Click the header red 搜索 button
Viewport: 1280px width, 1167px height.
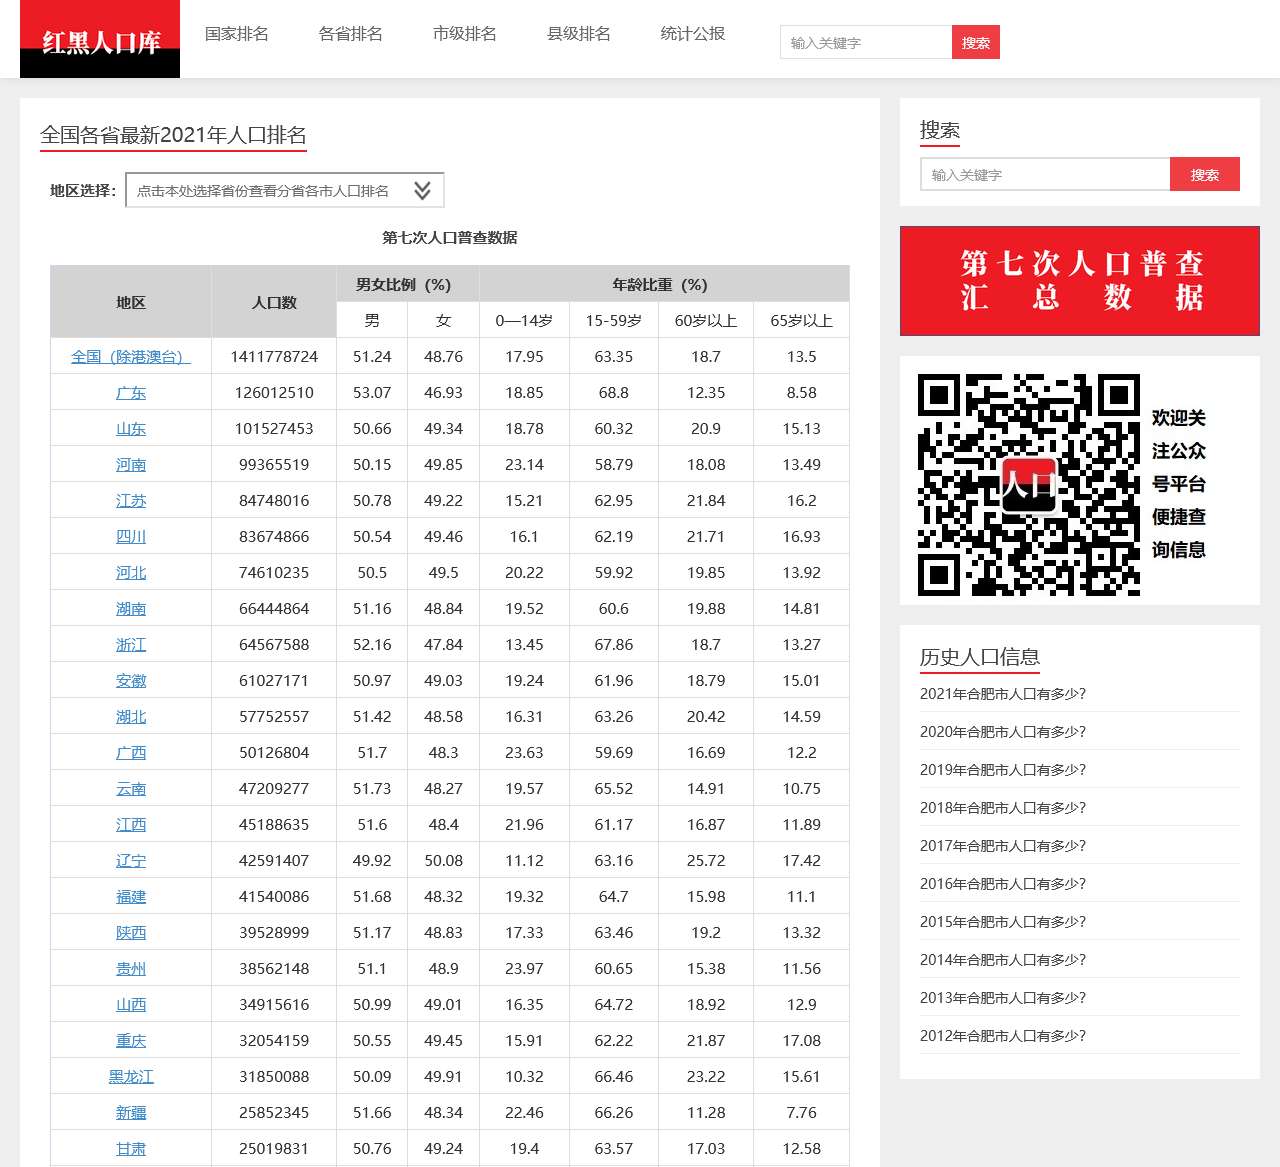coord(976,42)
